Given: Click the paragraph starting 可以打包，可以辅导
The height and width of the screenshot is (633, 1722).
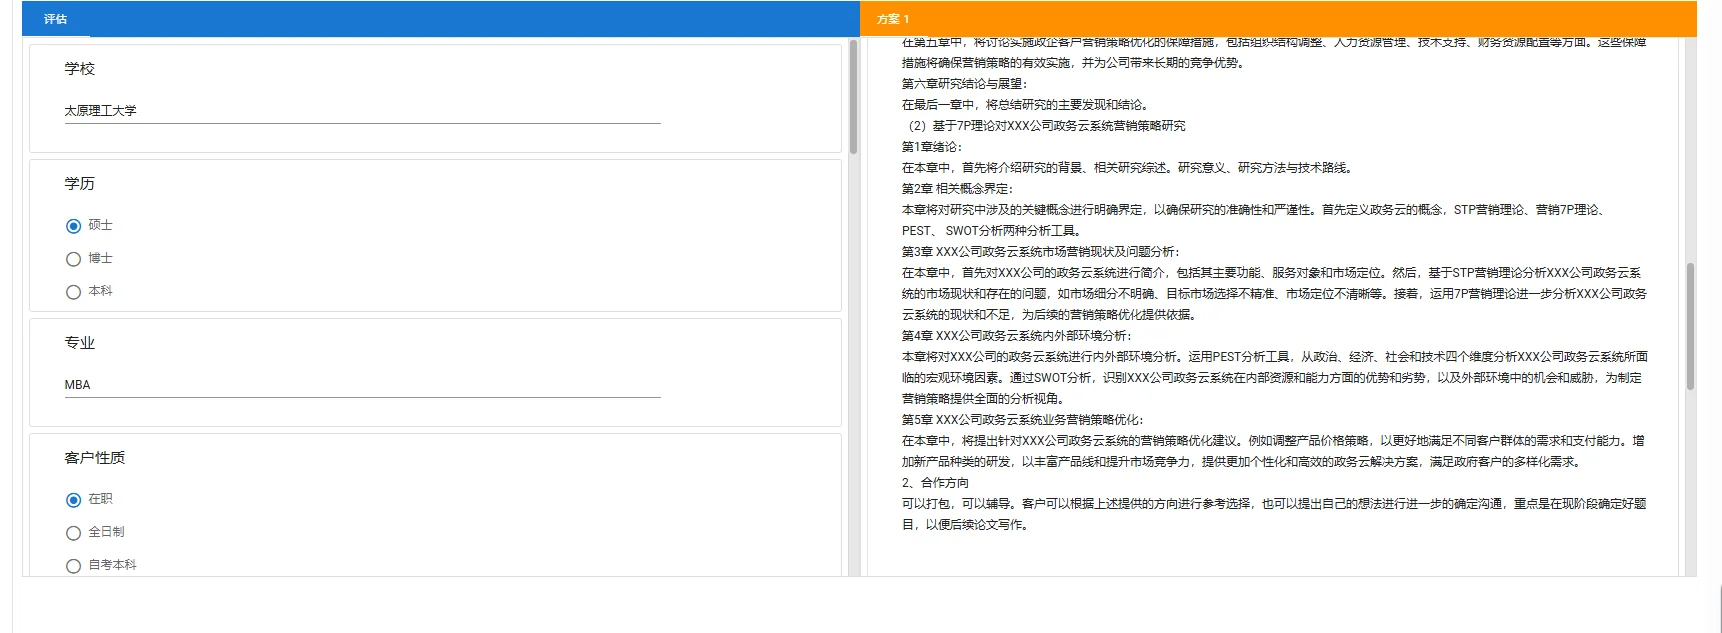Looking at the screenshot, I should [x=1274, y=514].
